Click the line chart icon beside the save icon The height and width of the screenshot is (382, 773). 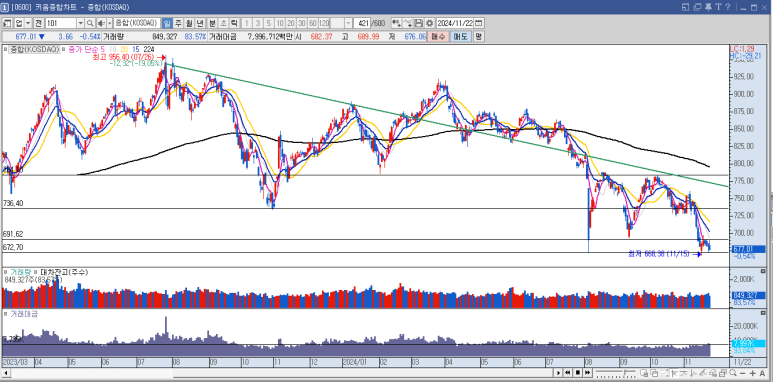(408, 23)
